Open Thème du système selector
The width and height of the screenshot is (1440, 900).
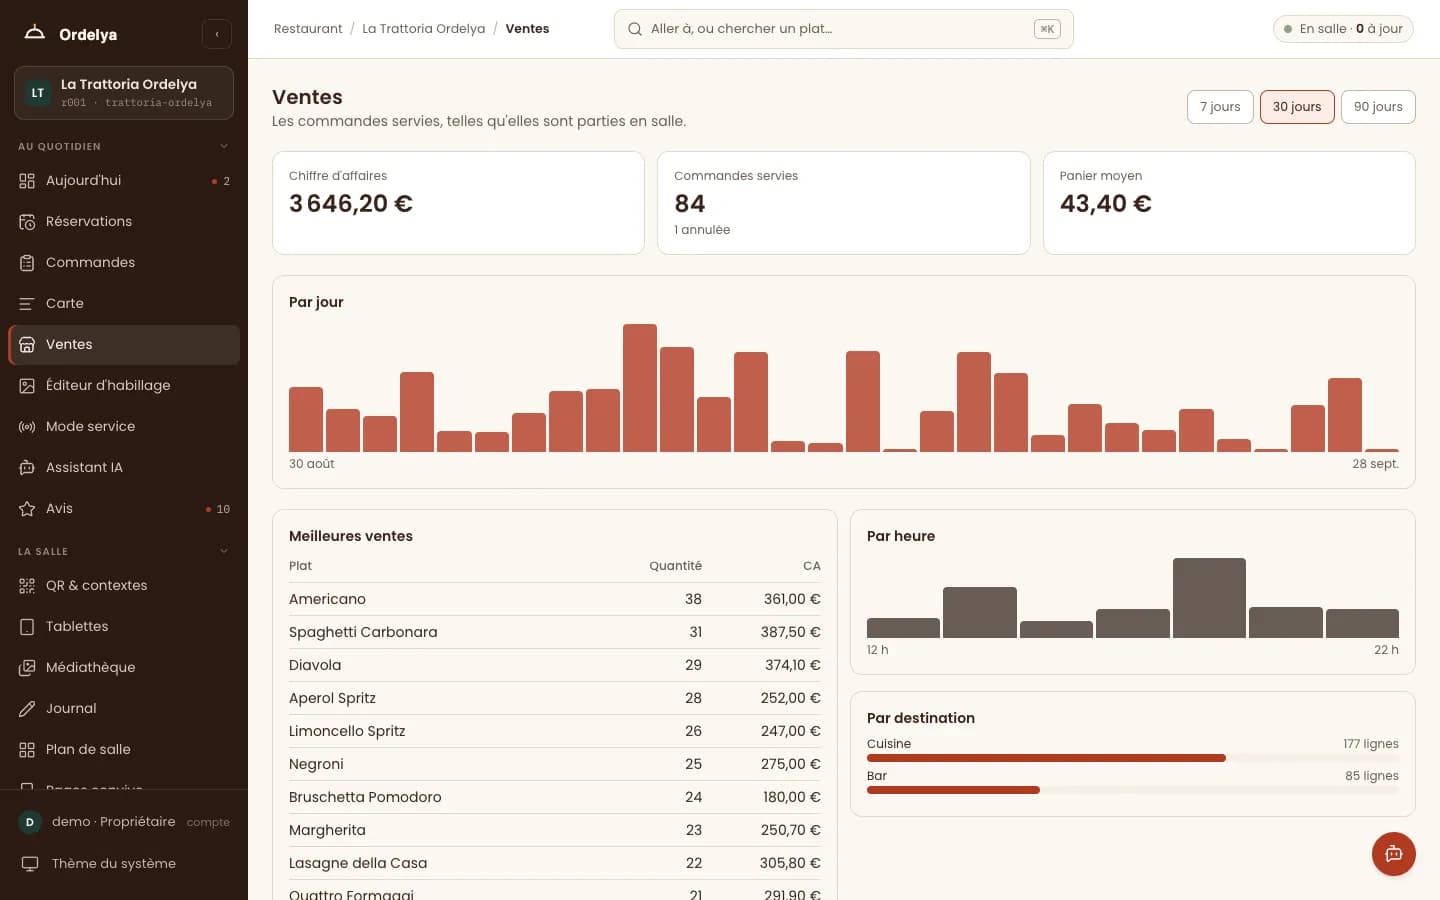pyautogui.click(x=124, y=864)
